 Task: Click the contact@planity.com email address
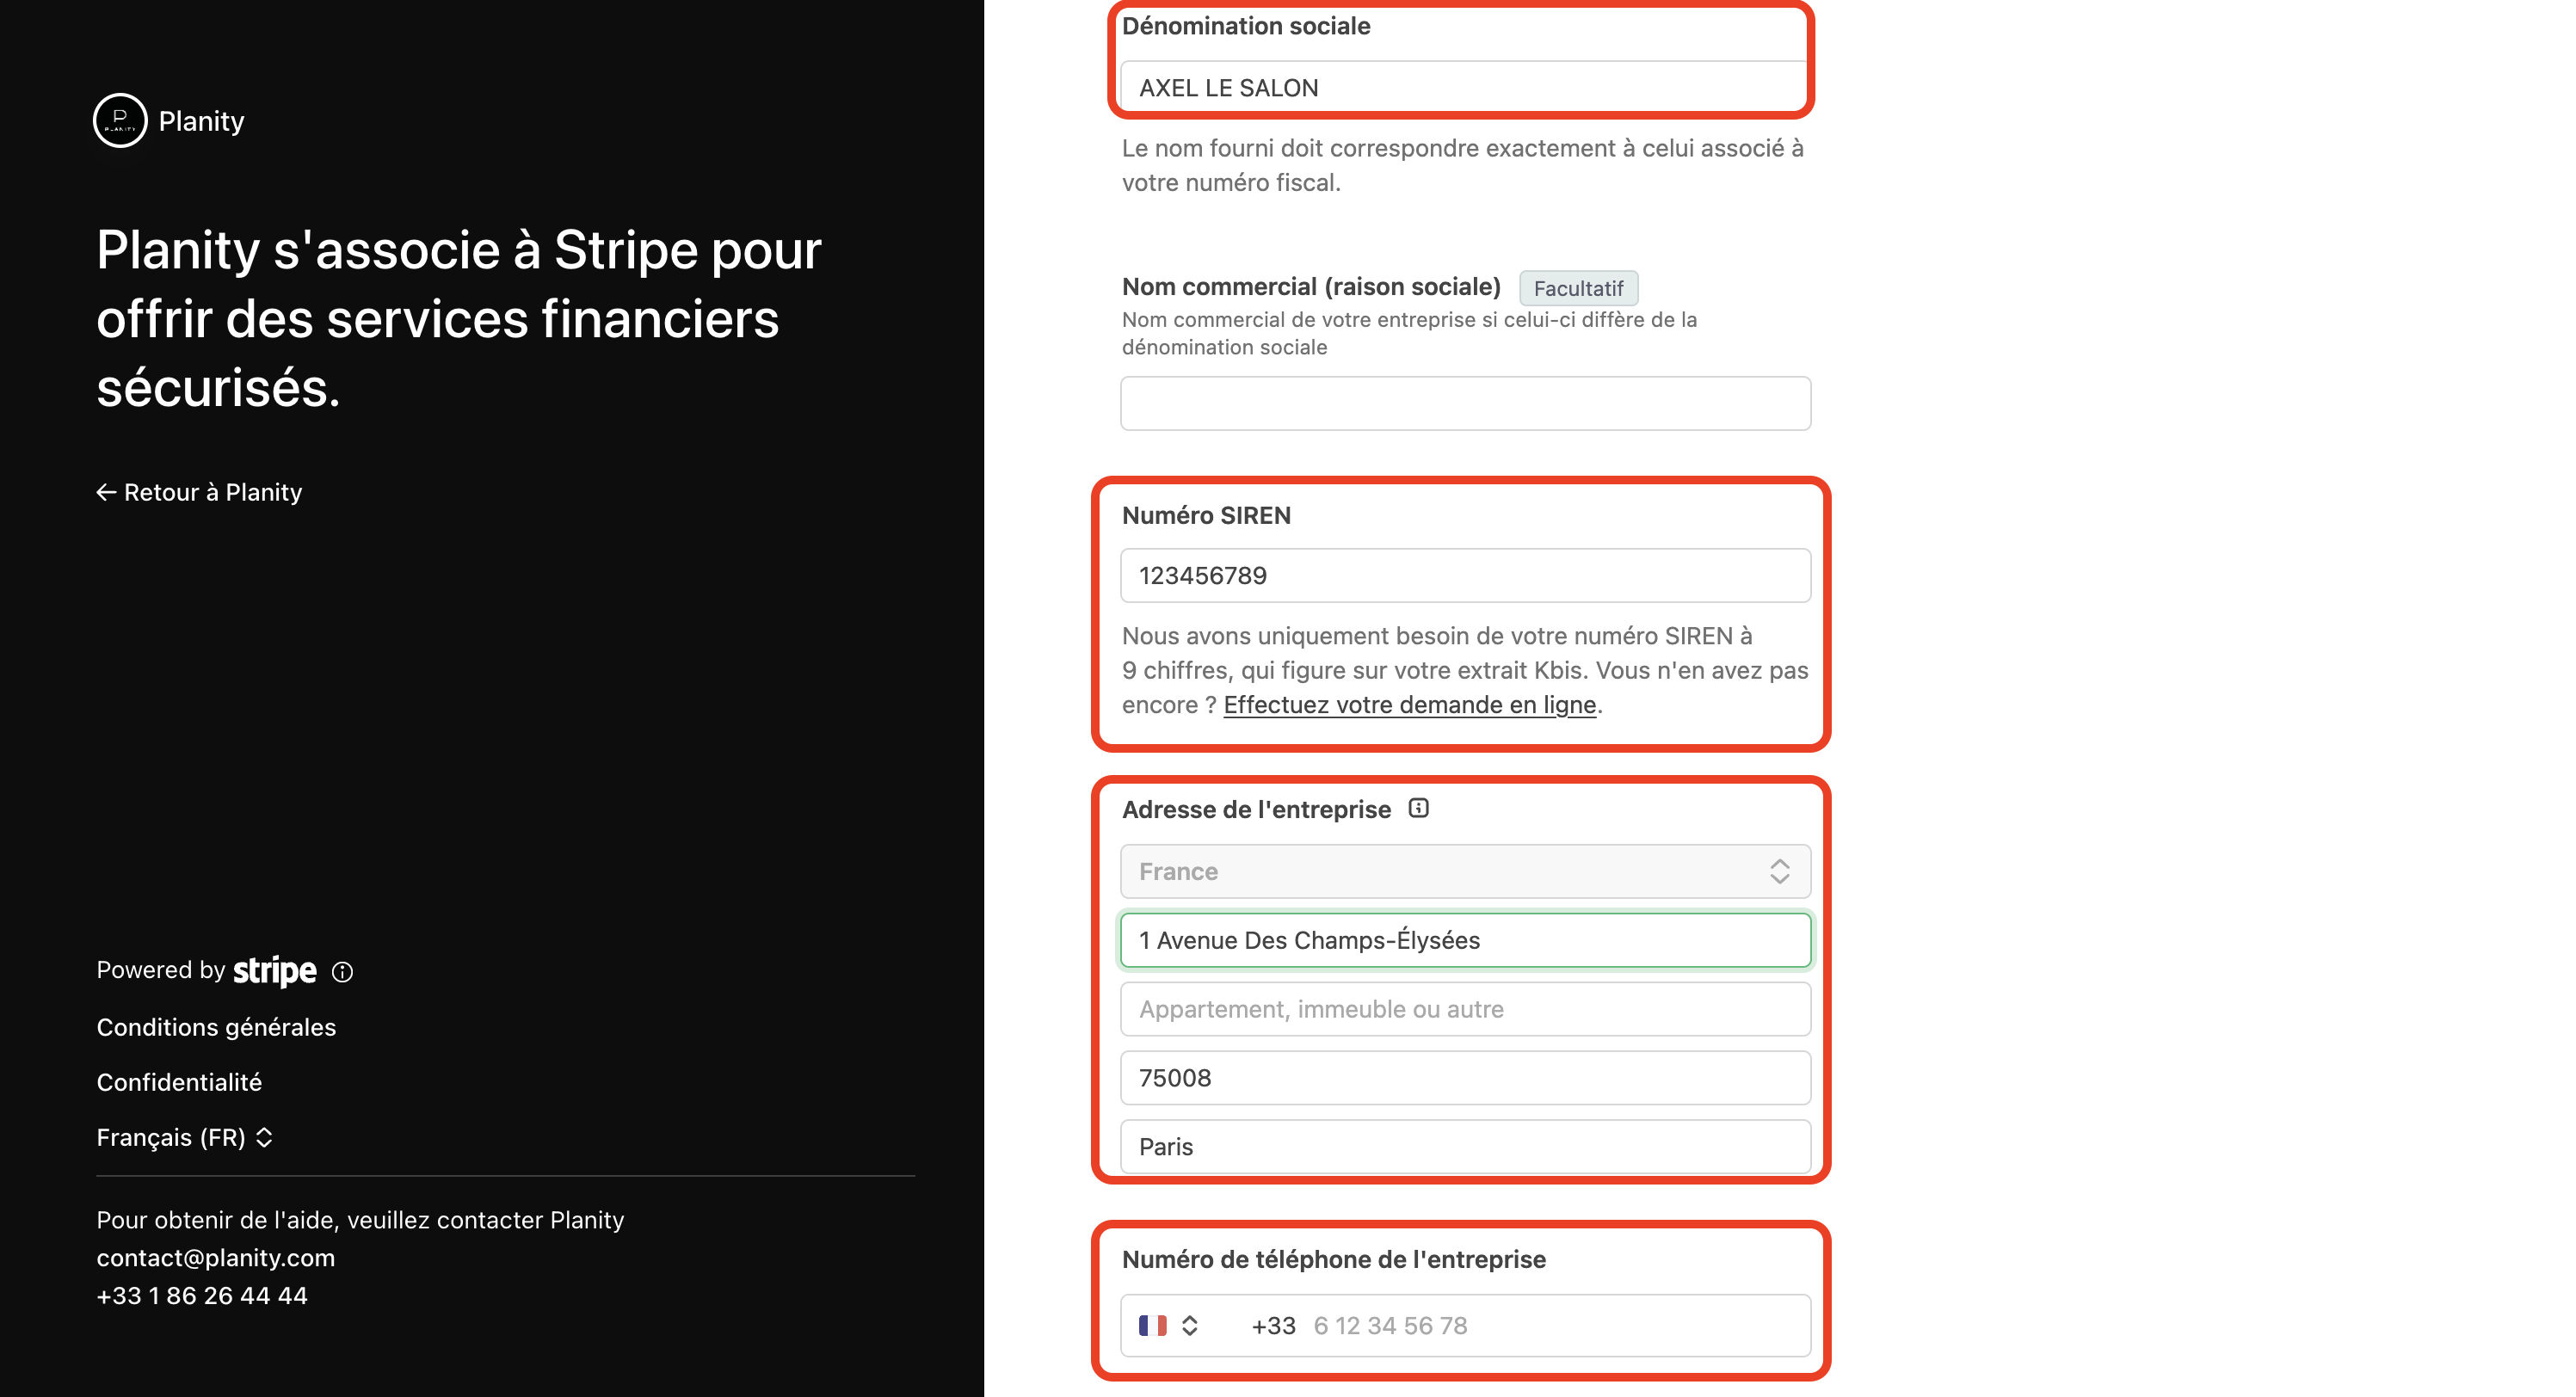pyautogui.click(x=216, y=1258)
